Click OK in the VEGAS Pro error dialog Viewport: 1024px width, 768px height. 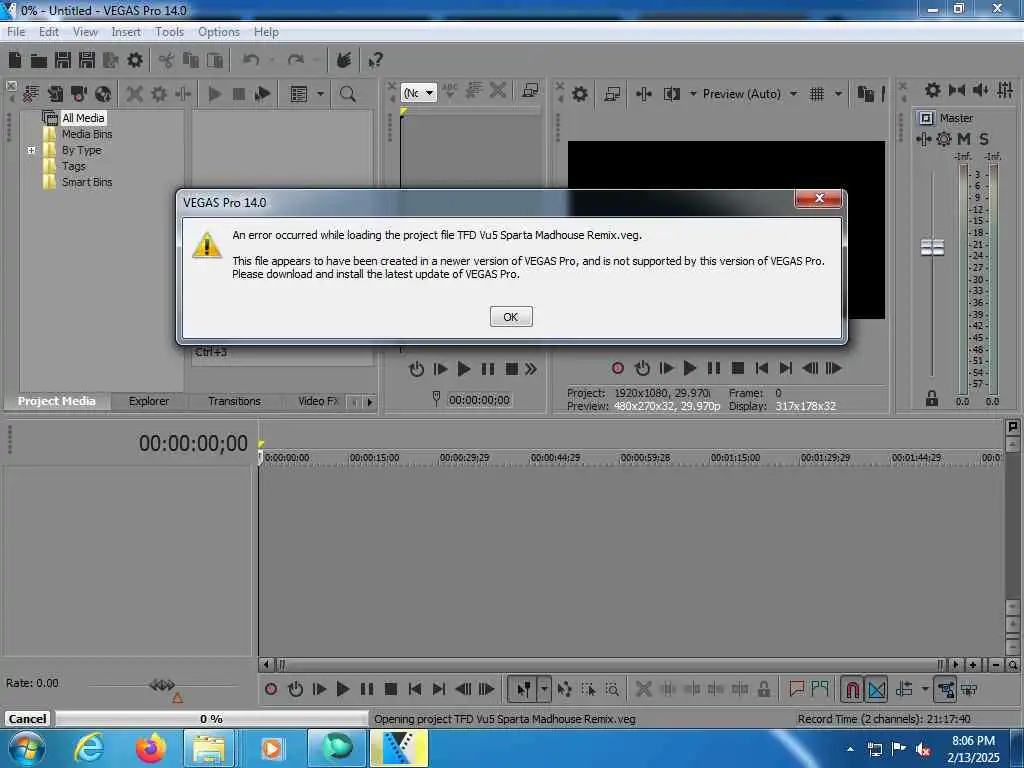511,317
